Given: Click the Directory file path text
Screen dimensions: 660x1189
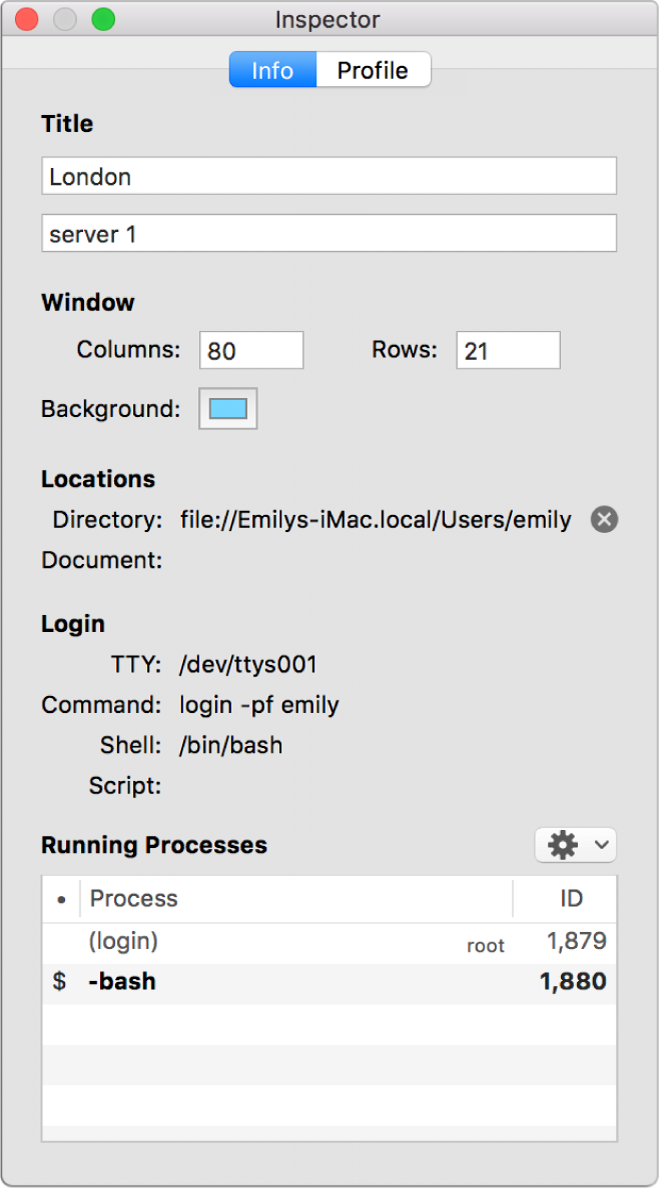Looking at the screenshot, I should 376,520.
